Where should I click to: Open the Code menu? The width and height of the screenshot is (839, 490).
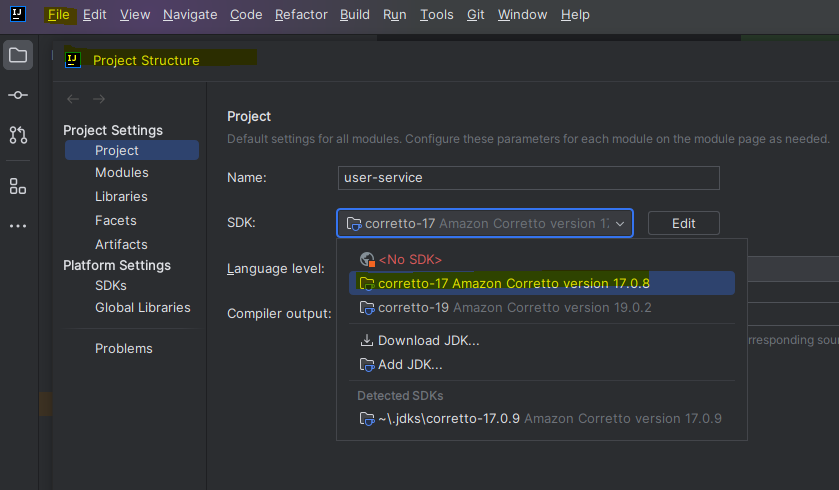point(246,14)
